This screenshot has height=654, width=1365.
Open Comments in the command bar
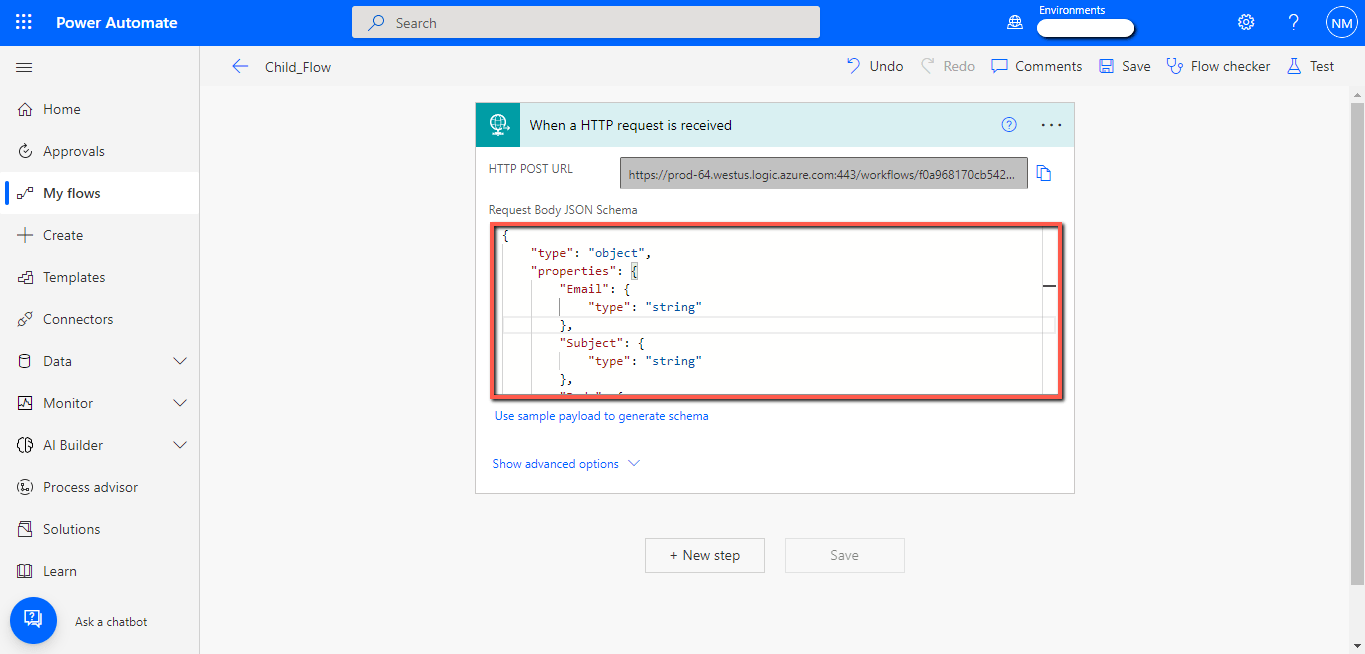click(x=1036, y=66)
